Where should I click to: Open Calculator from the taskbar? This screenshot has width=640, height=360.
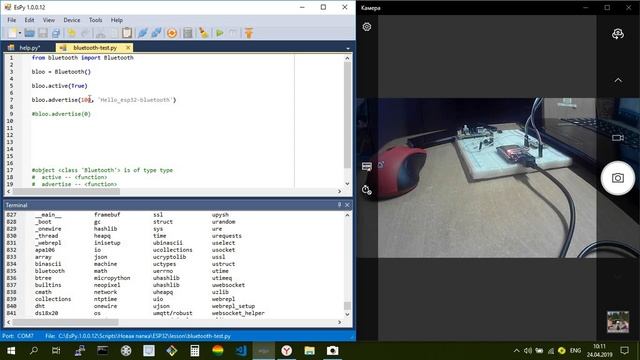point(195,351)
